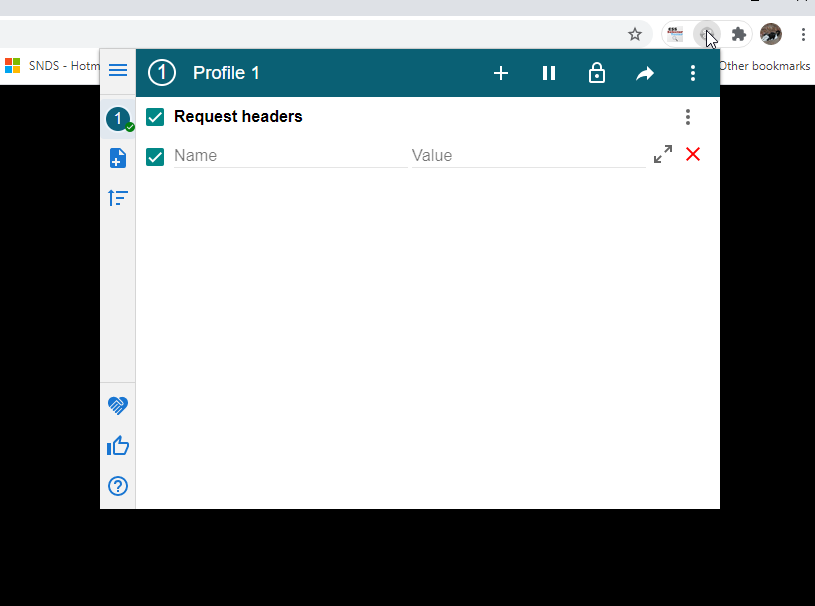Add a new profile from the sidebar
The width and height of the screenshot is (815, 606).
tap(118, 158)
